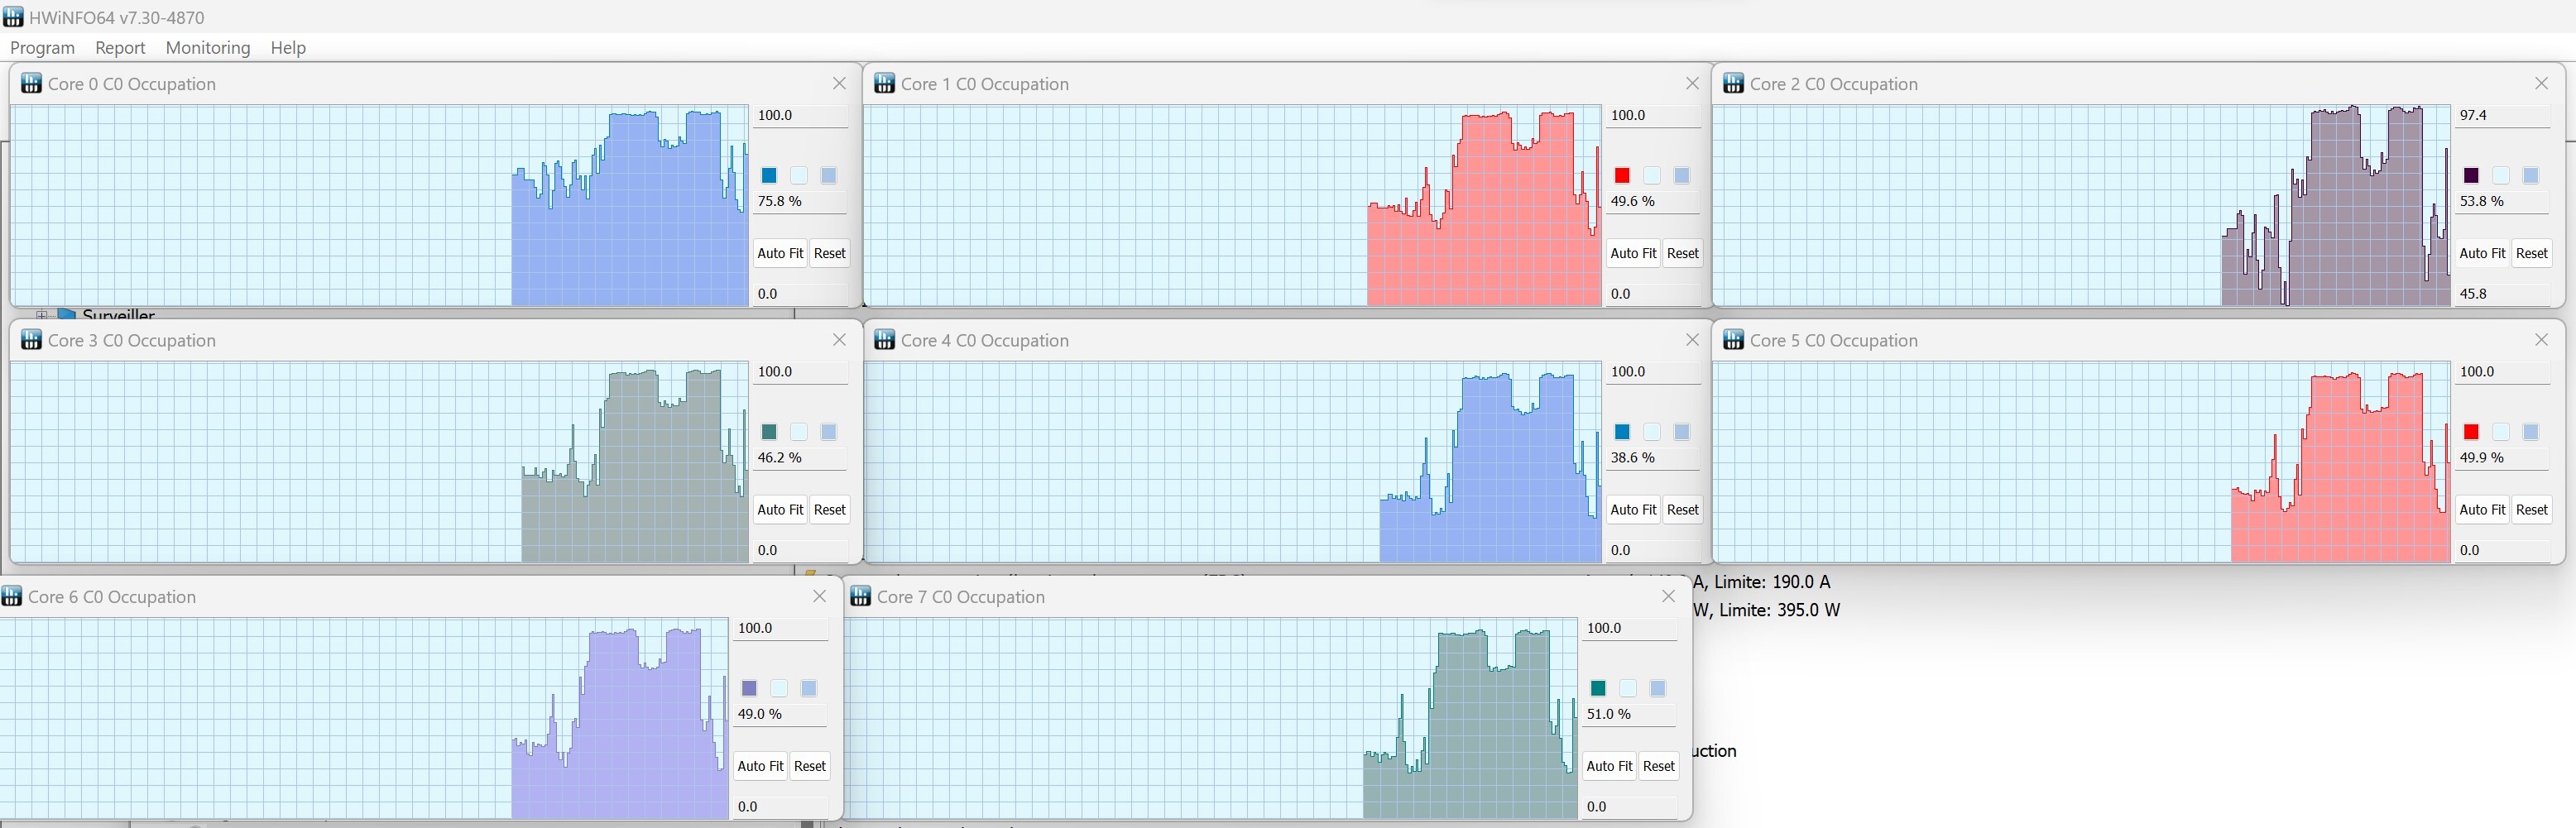Click Auto Fit in Core 0 graph
Image resolution: width=2576 pixels, height=828 pixels.
(780, 253)
